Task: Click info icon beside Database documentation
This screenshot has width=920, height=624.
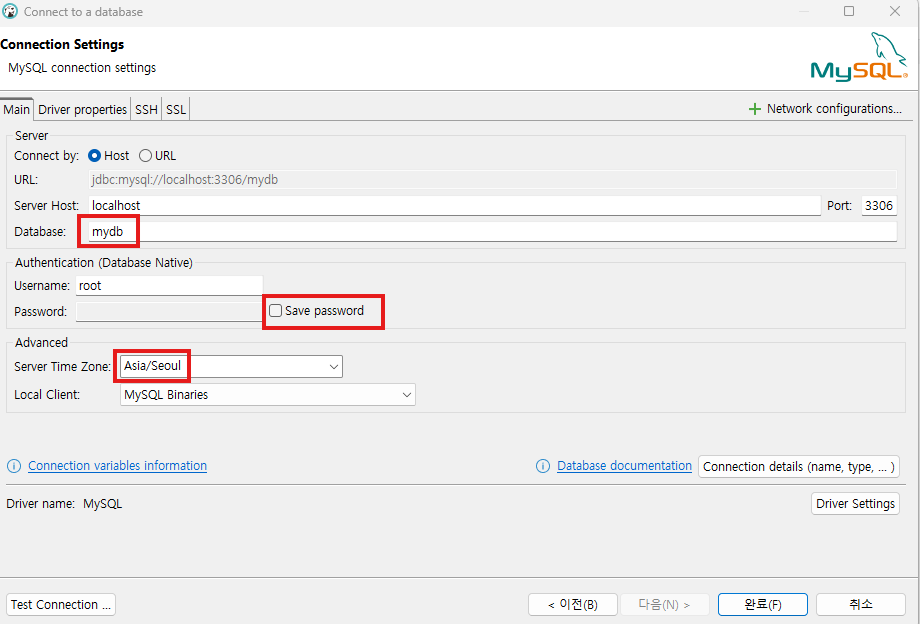Action: [543, 466]
